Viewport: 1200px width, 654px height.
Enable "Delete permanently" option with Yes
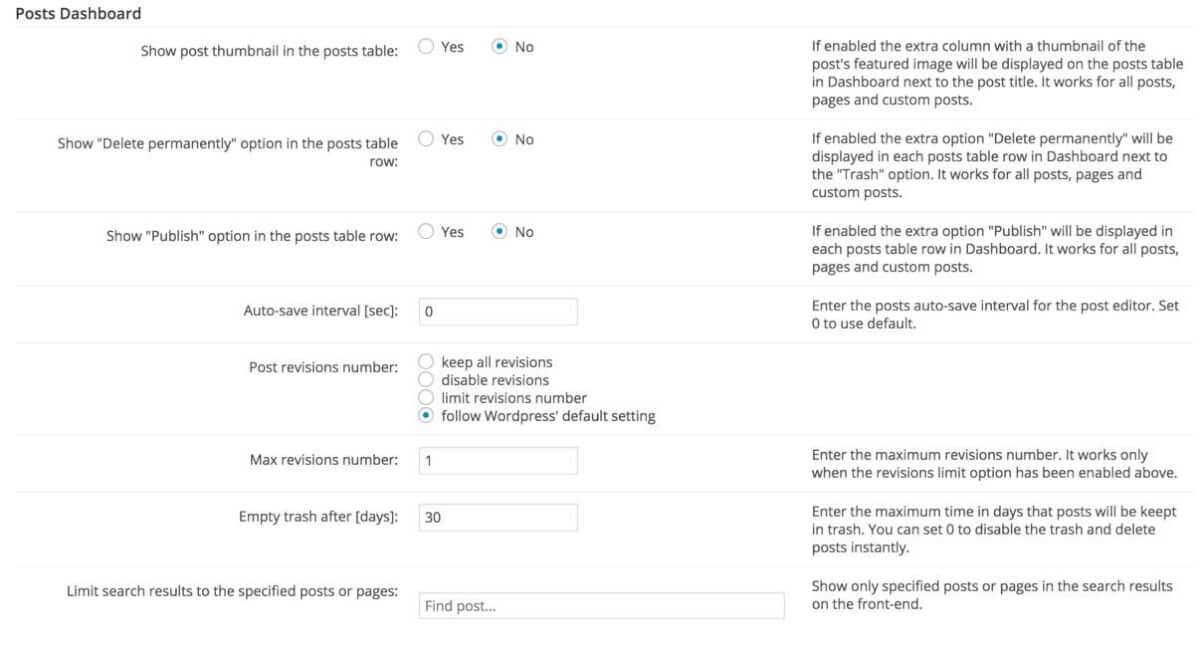426,140
